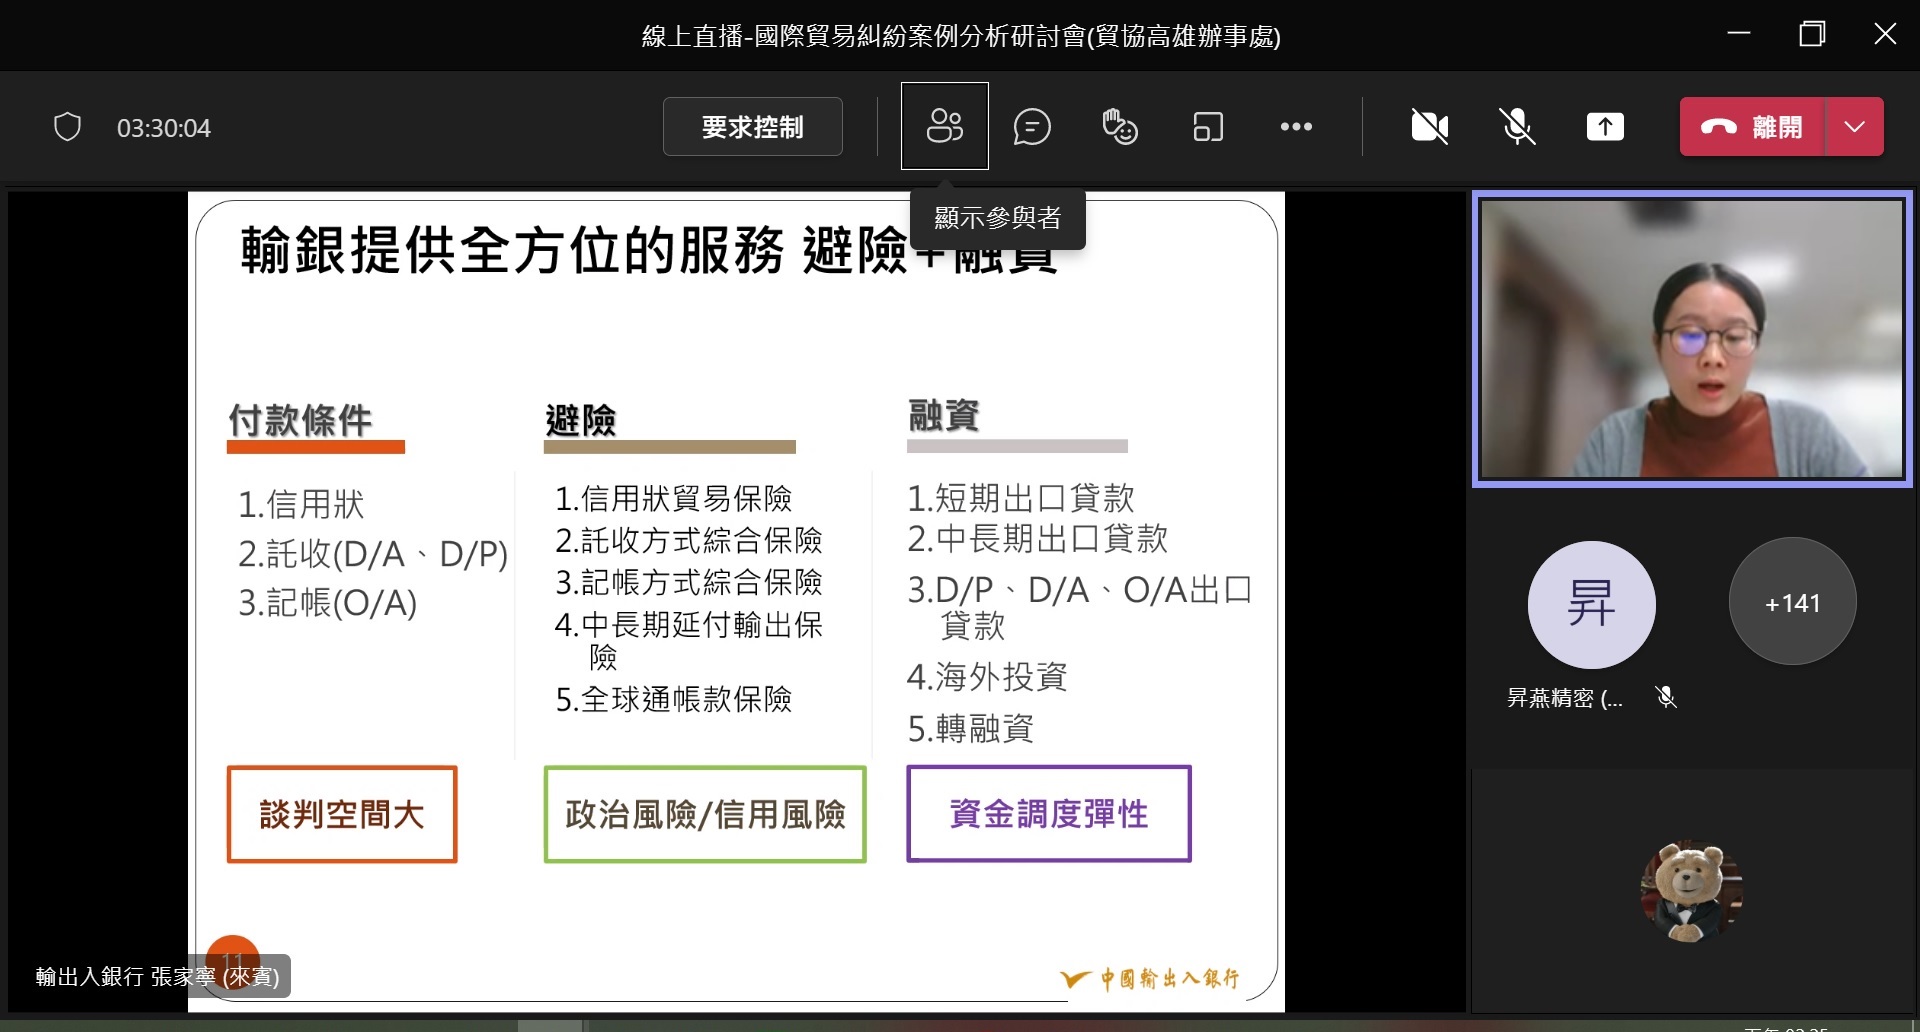Open the meeting chat
Screen dimensions: 1920x1032
(x=1031, y=127)
